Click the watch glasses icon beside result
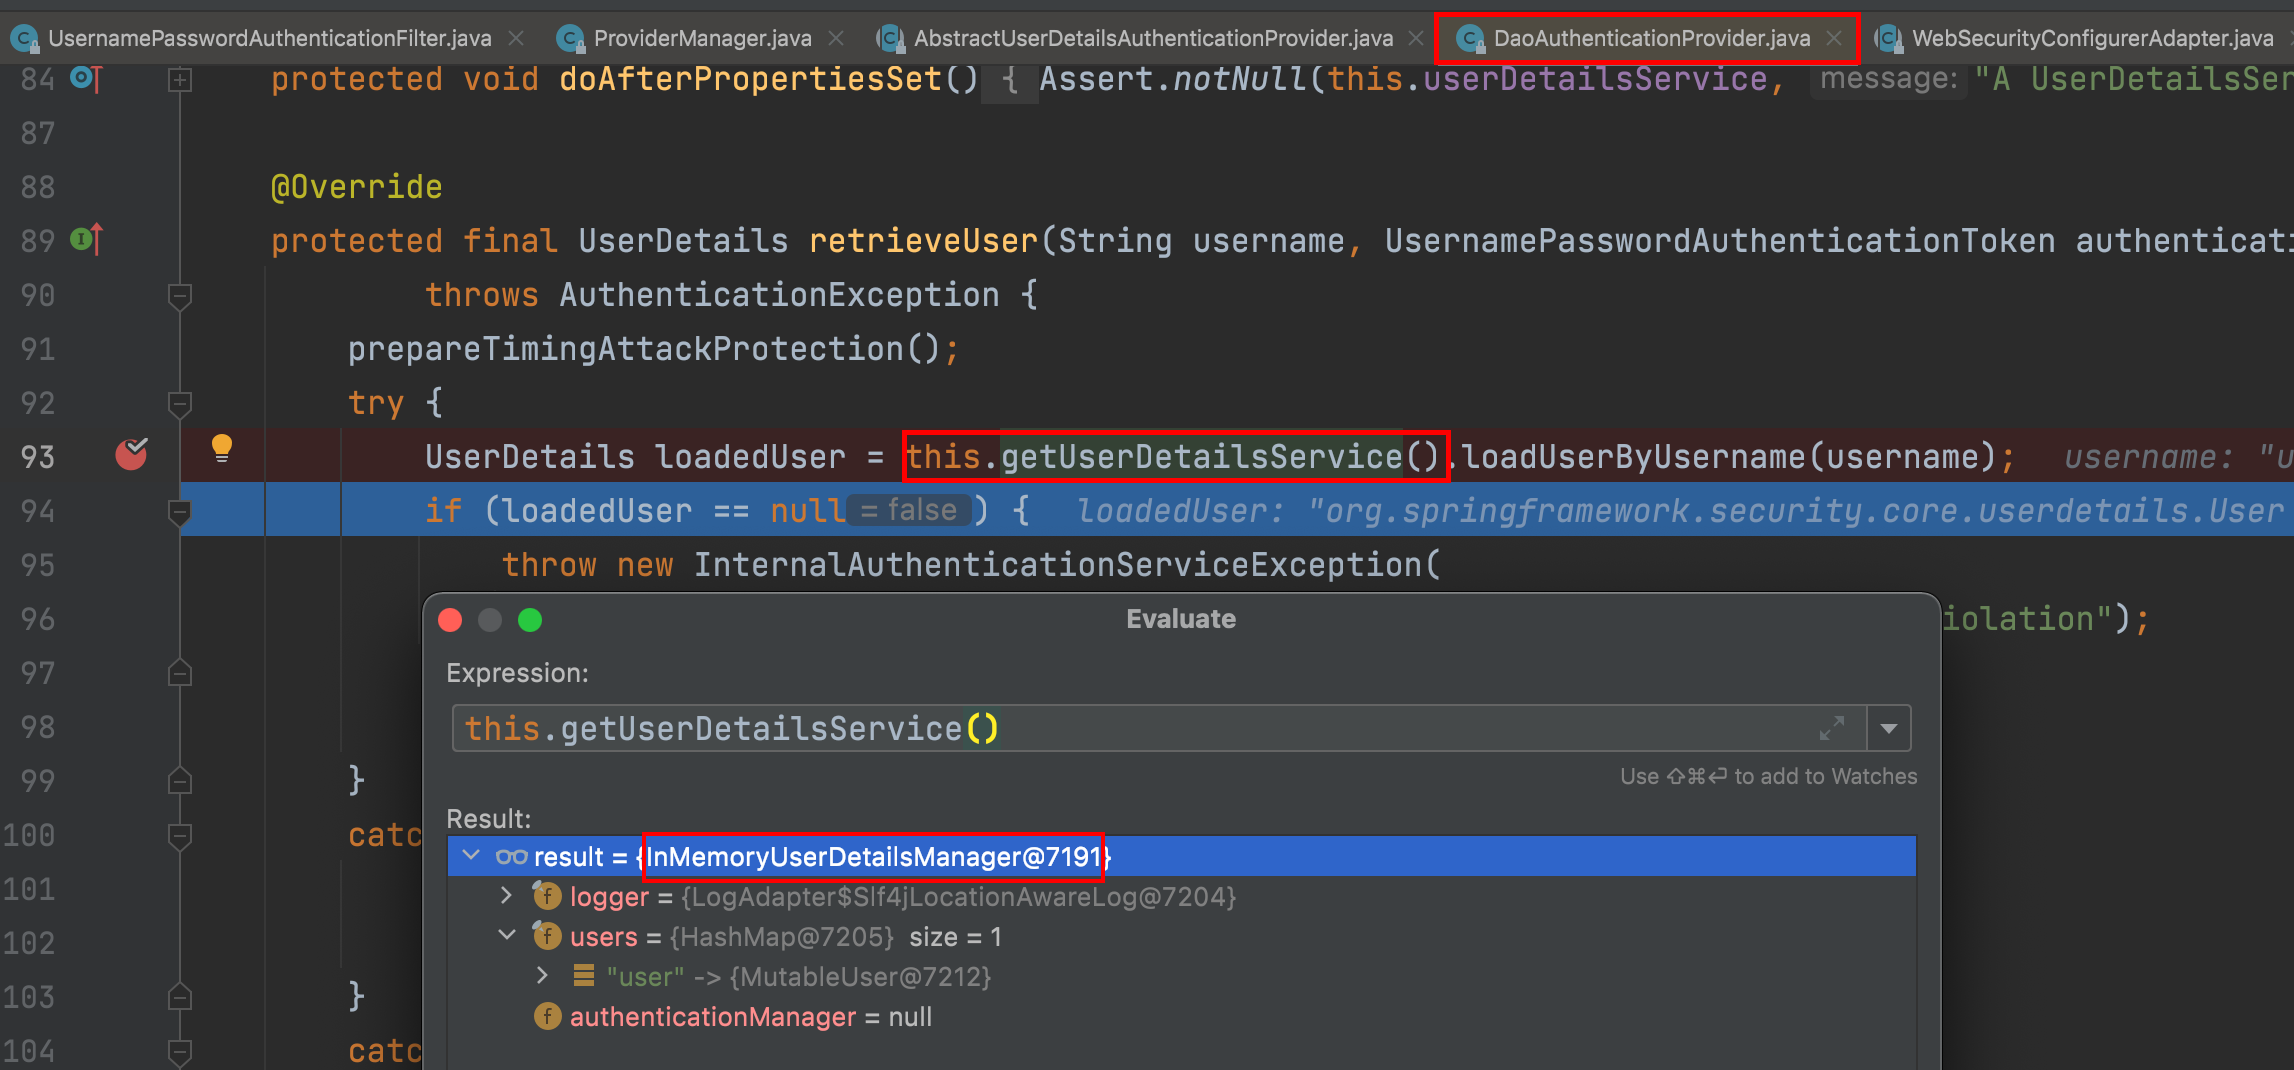The image size is (2294, 1070). pos(511,857)
